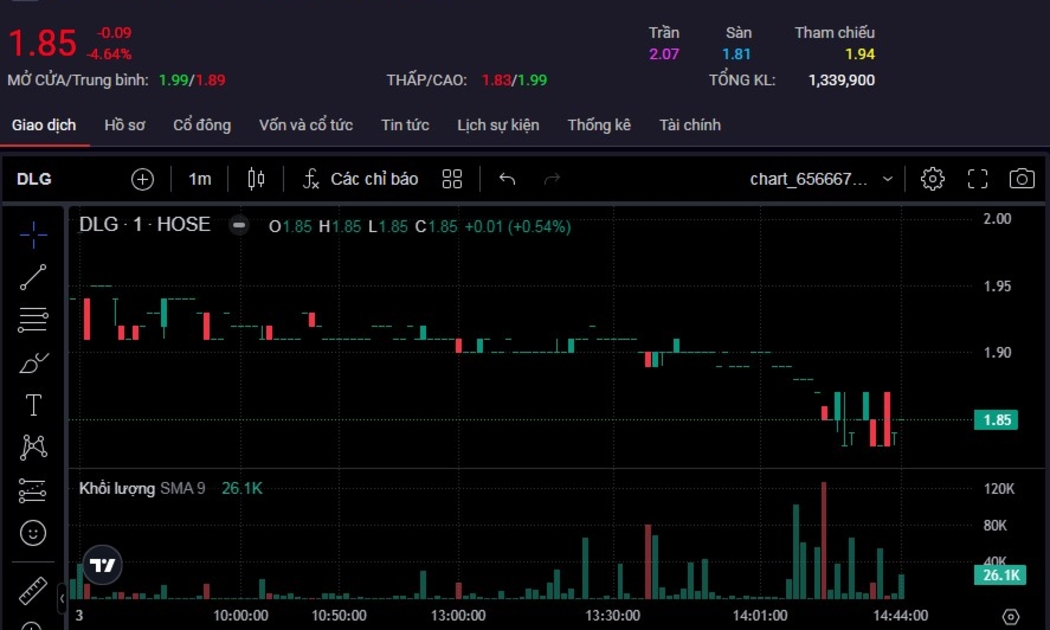Screen dimensions: 1050x630
Task: Take a chart snapshot with camera icon
Action: tap(1021, 179)
